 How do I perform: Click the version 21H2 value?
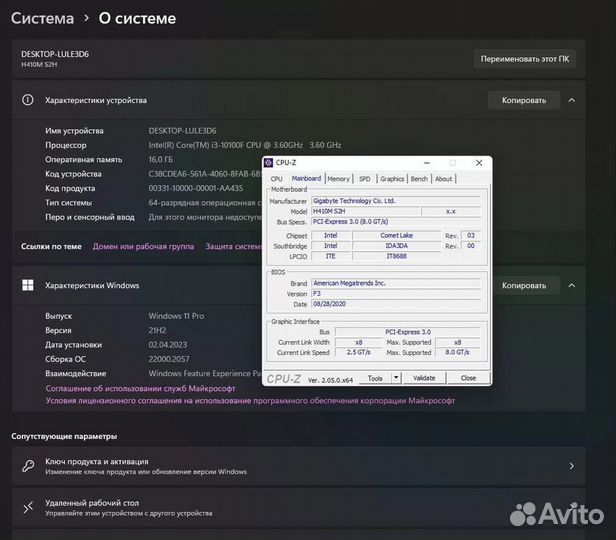pyautogui.click(x=158, y=330)
